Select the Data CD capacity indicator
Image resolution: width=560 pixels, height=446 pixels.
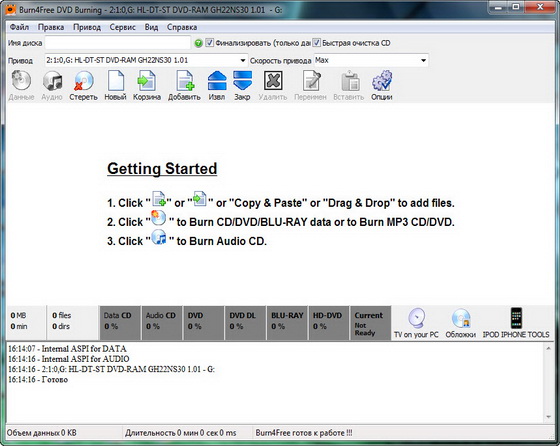120,322
